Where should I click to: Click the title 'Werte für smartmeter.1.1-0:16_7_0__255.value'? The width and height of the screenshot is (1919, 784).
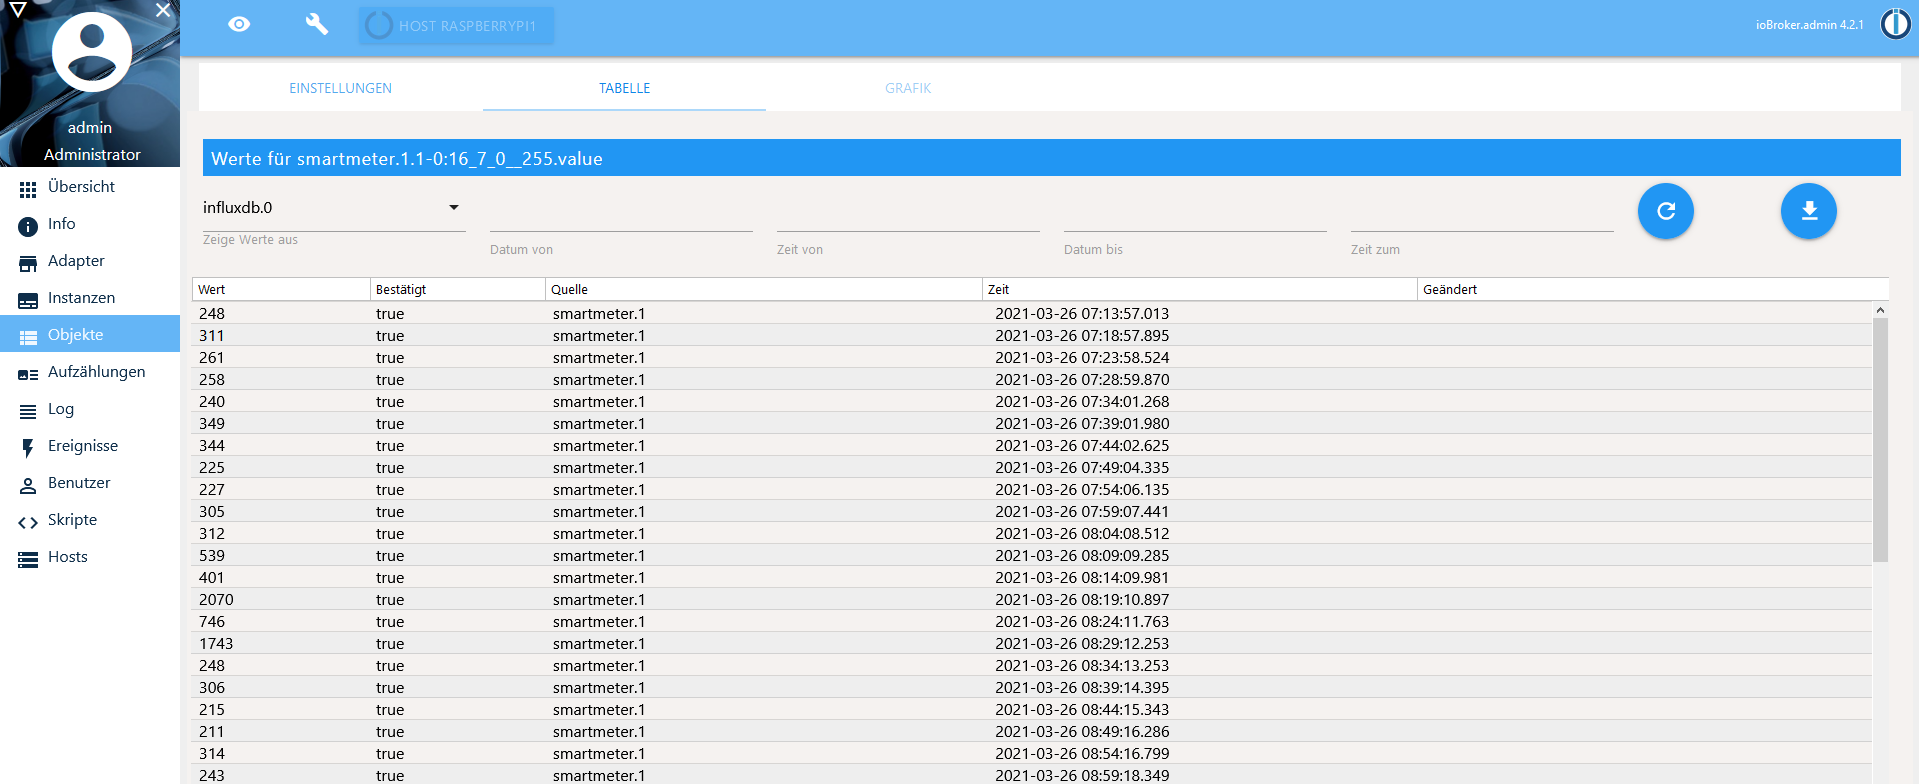(x=407, y=159)
